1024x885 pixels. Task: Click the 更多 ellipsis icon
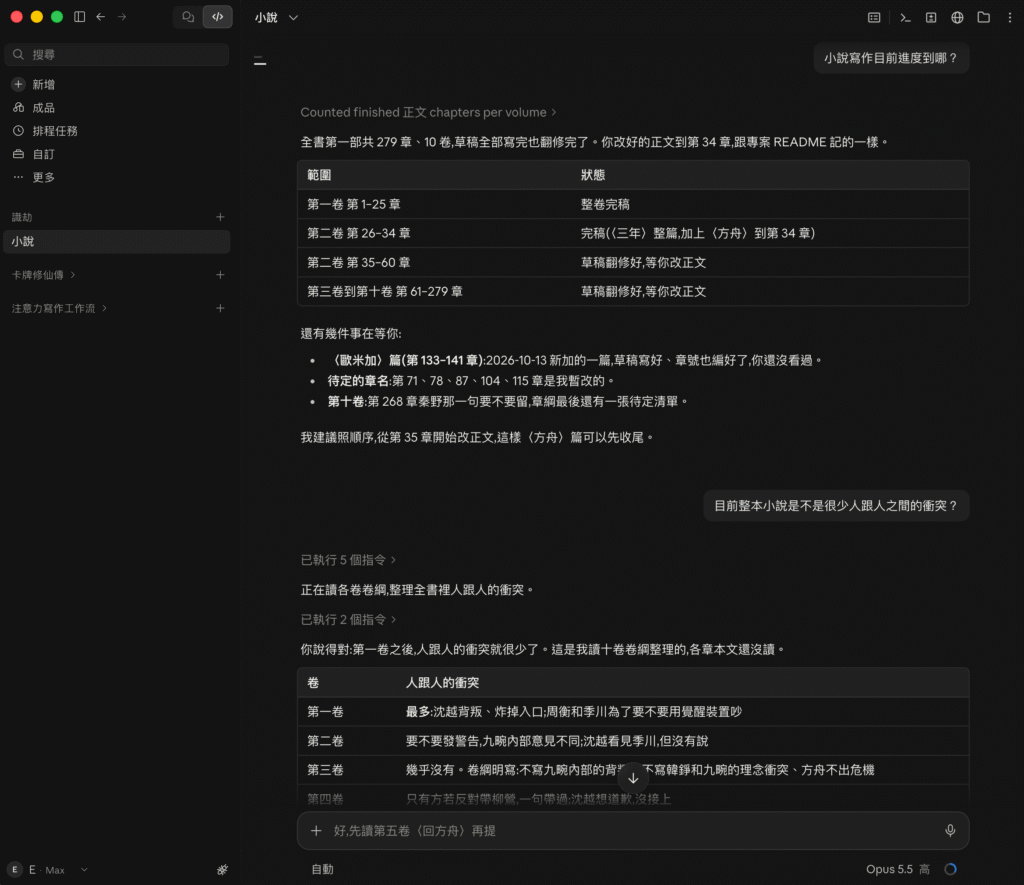18,177
